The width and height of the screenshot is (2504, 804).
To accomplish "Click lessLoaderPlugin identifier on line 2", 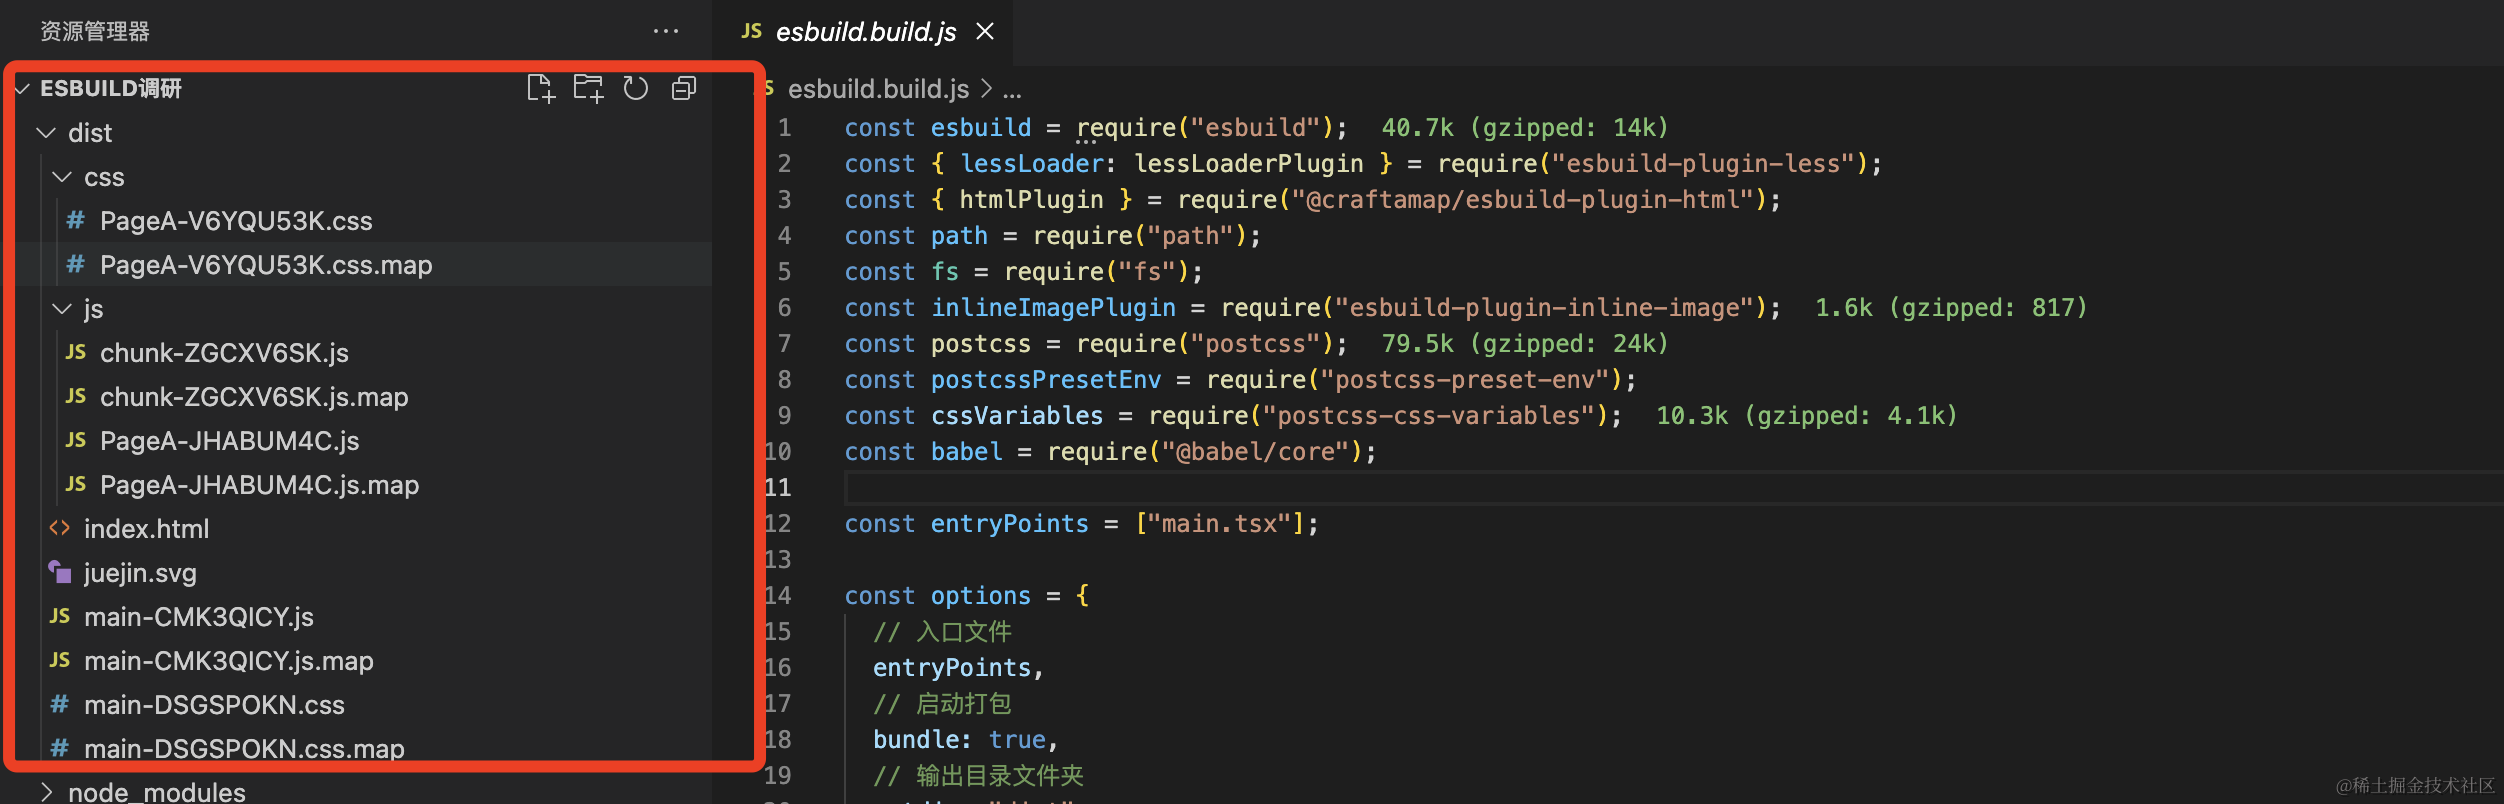I will 1248,164.
